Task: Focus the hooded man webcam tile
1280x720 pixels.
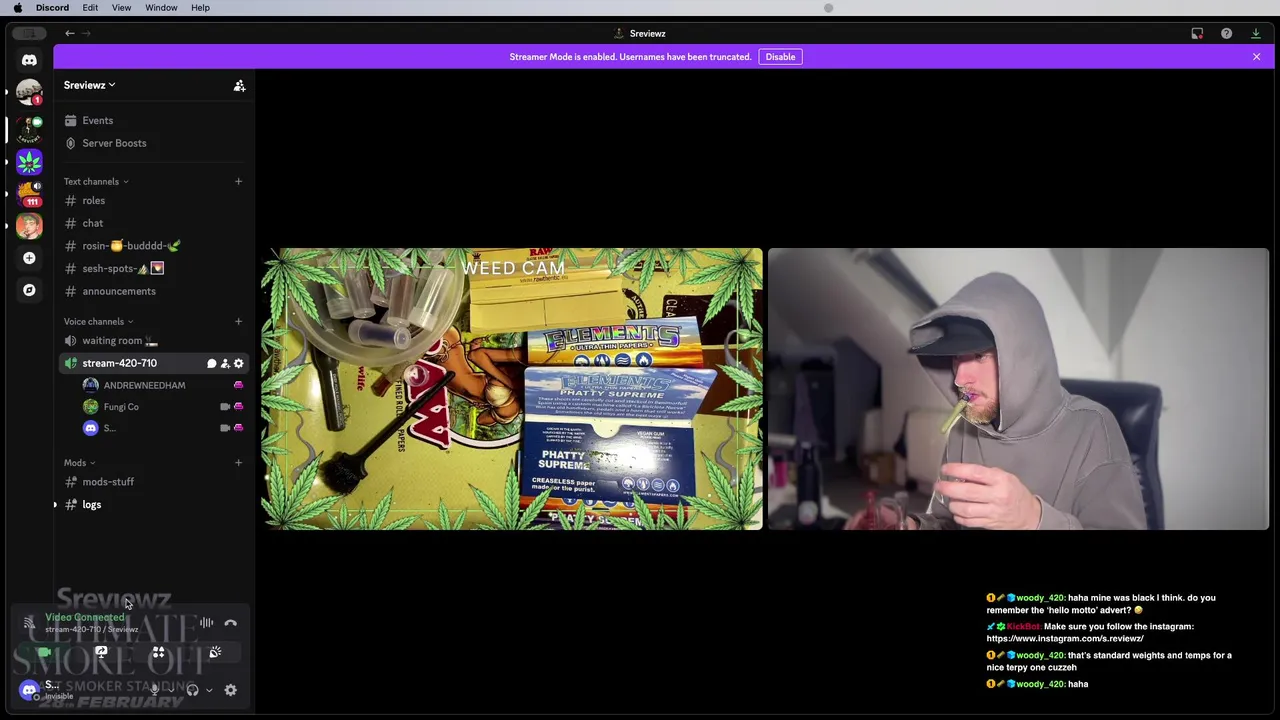Action: tap(1018, 389)
